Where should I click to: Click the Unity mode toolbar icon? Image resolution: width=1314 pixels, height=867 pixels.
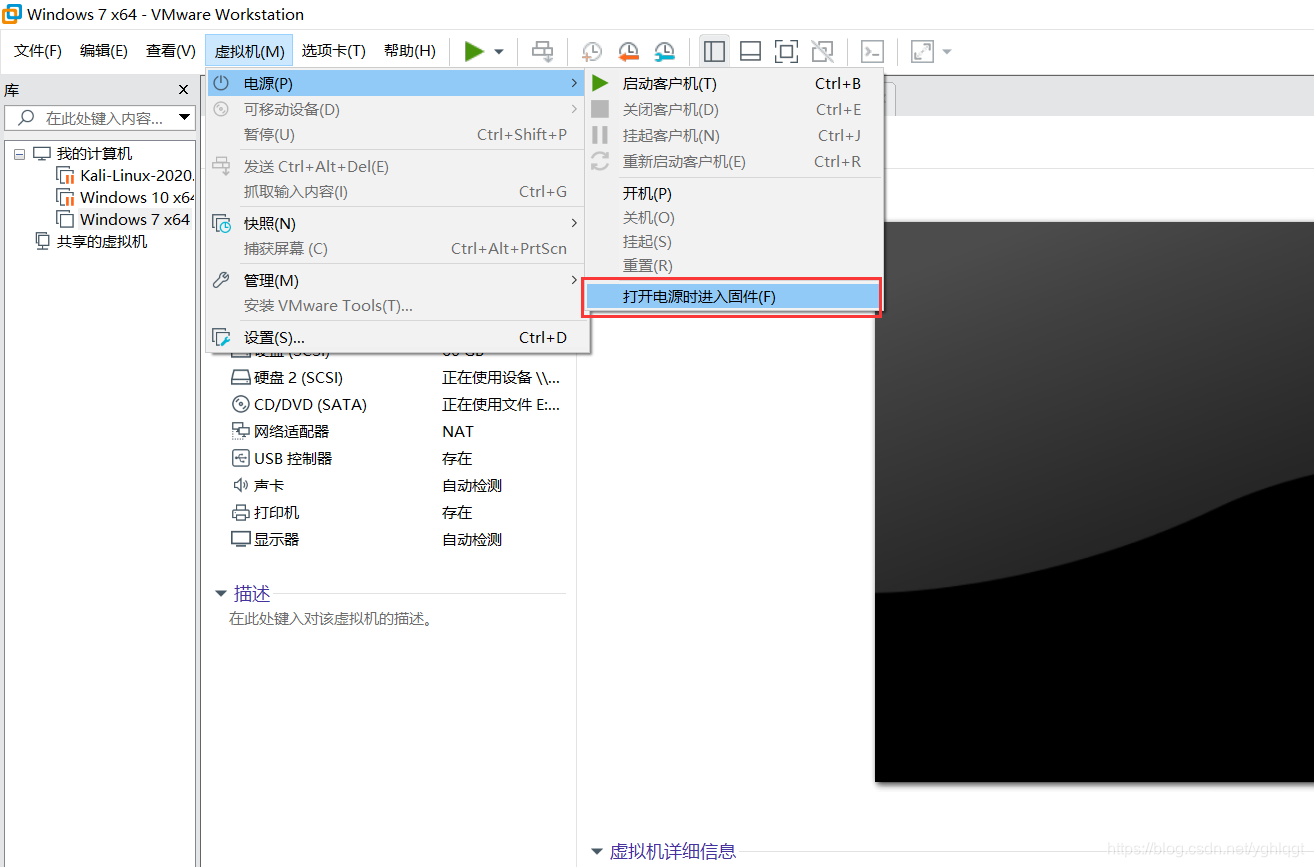click(822, 51)
